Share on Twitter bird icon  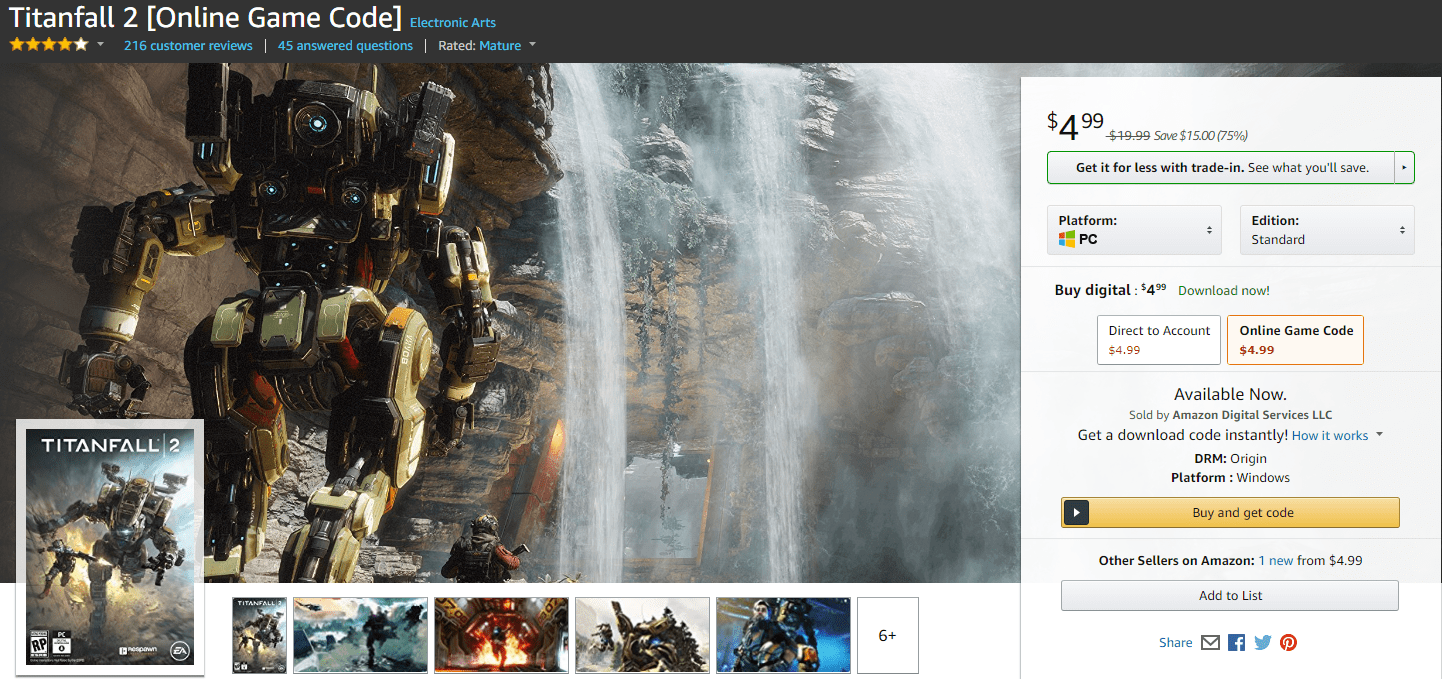(1263, 643)
